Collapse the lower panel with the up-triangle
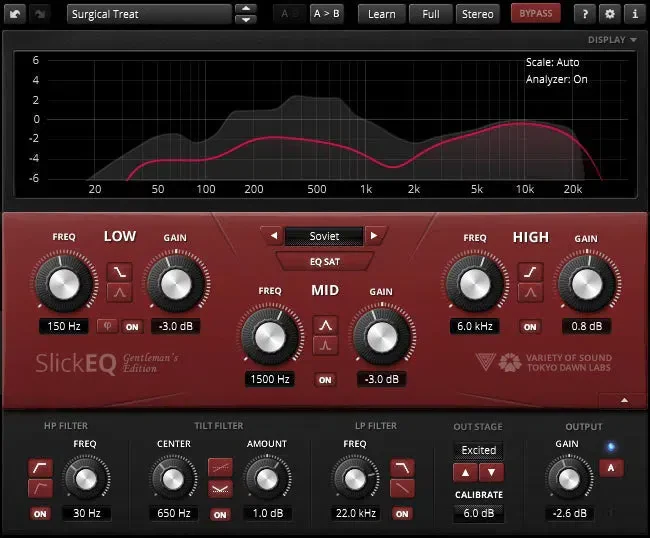Screen dimensions: 650x538 tap(624, 400)
